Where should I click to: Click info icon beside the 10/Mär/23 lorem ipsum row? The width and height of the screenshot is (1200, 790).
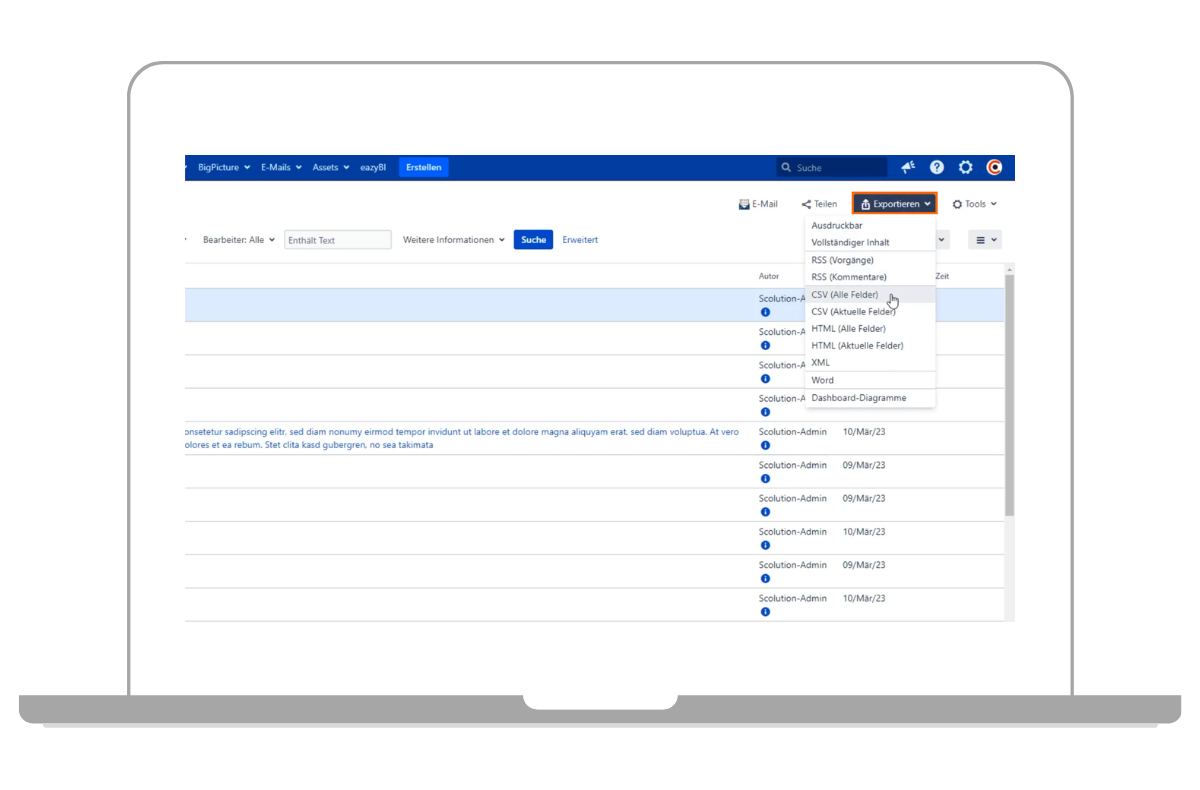(x=765, y=446)
